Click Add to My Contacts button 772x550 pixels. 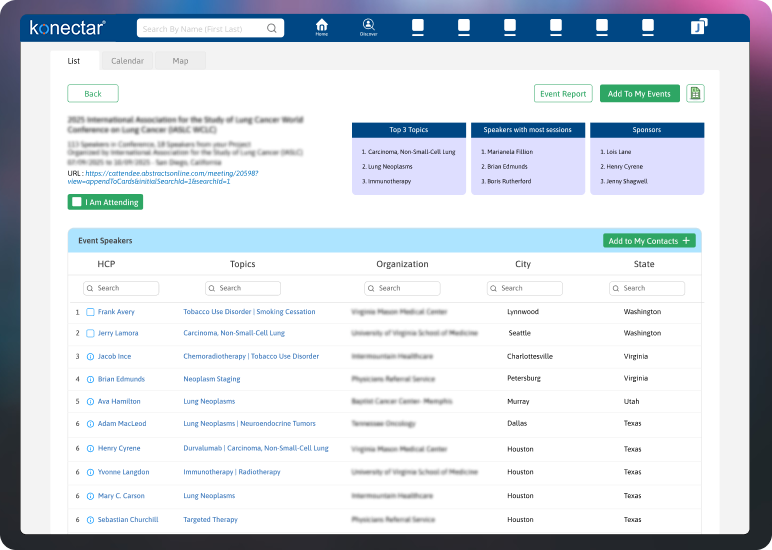(649, 241)
